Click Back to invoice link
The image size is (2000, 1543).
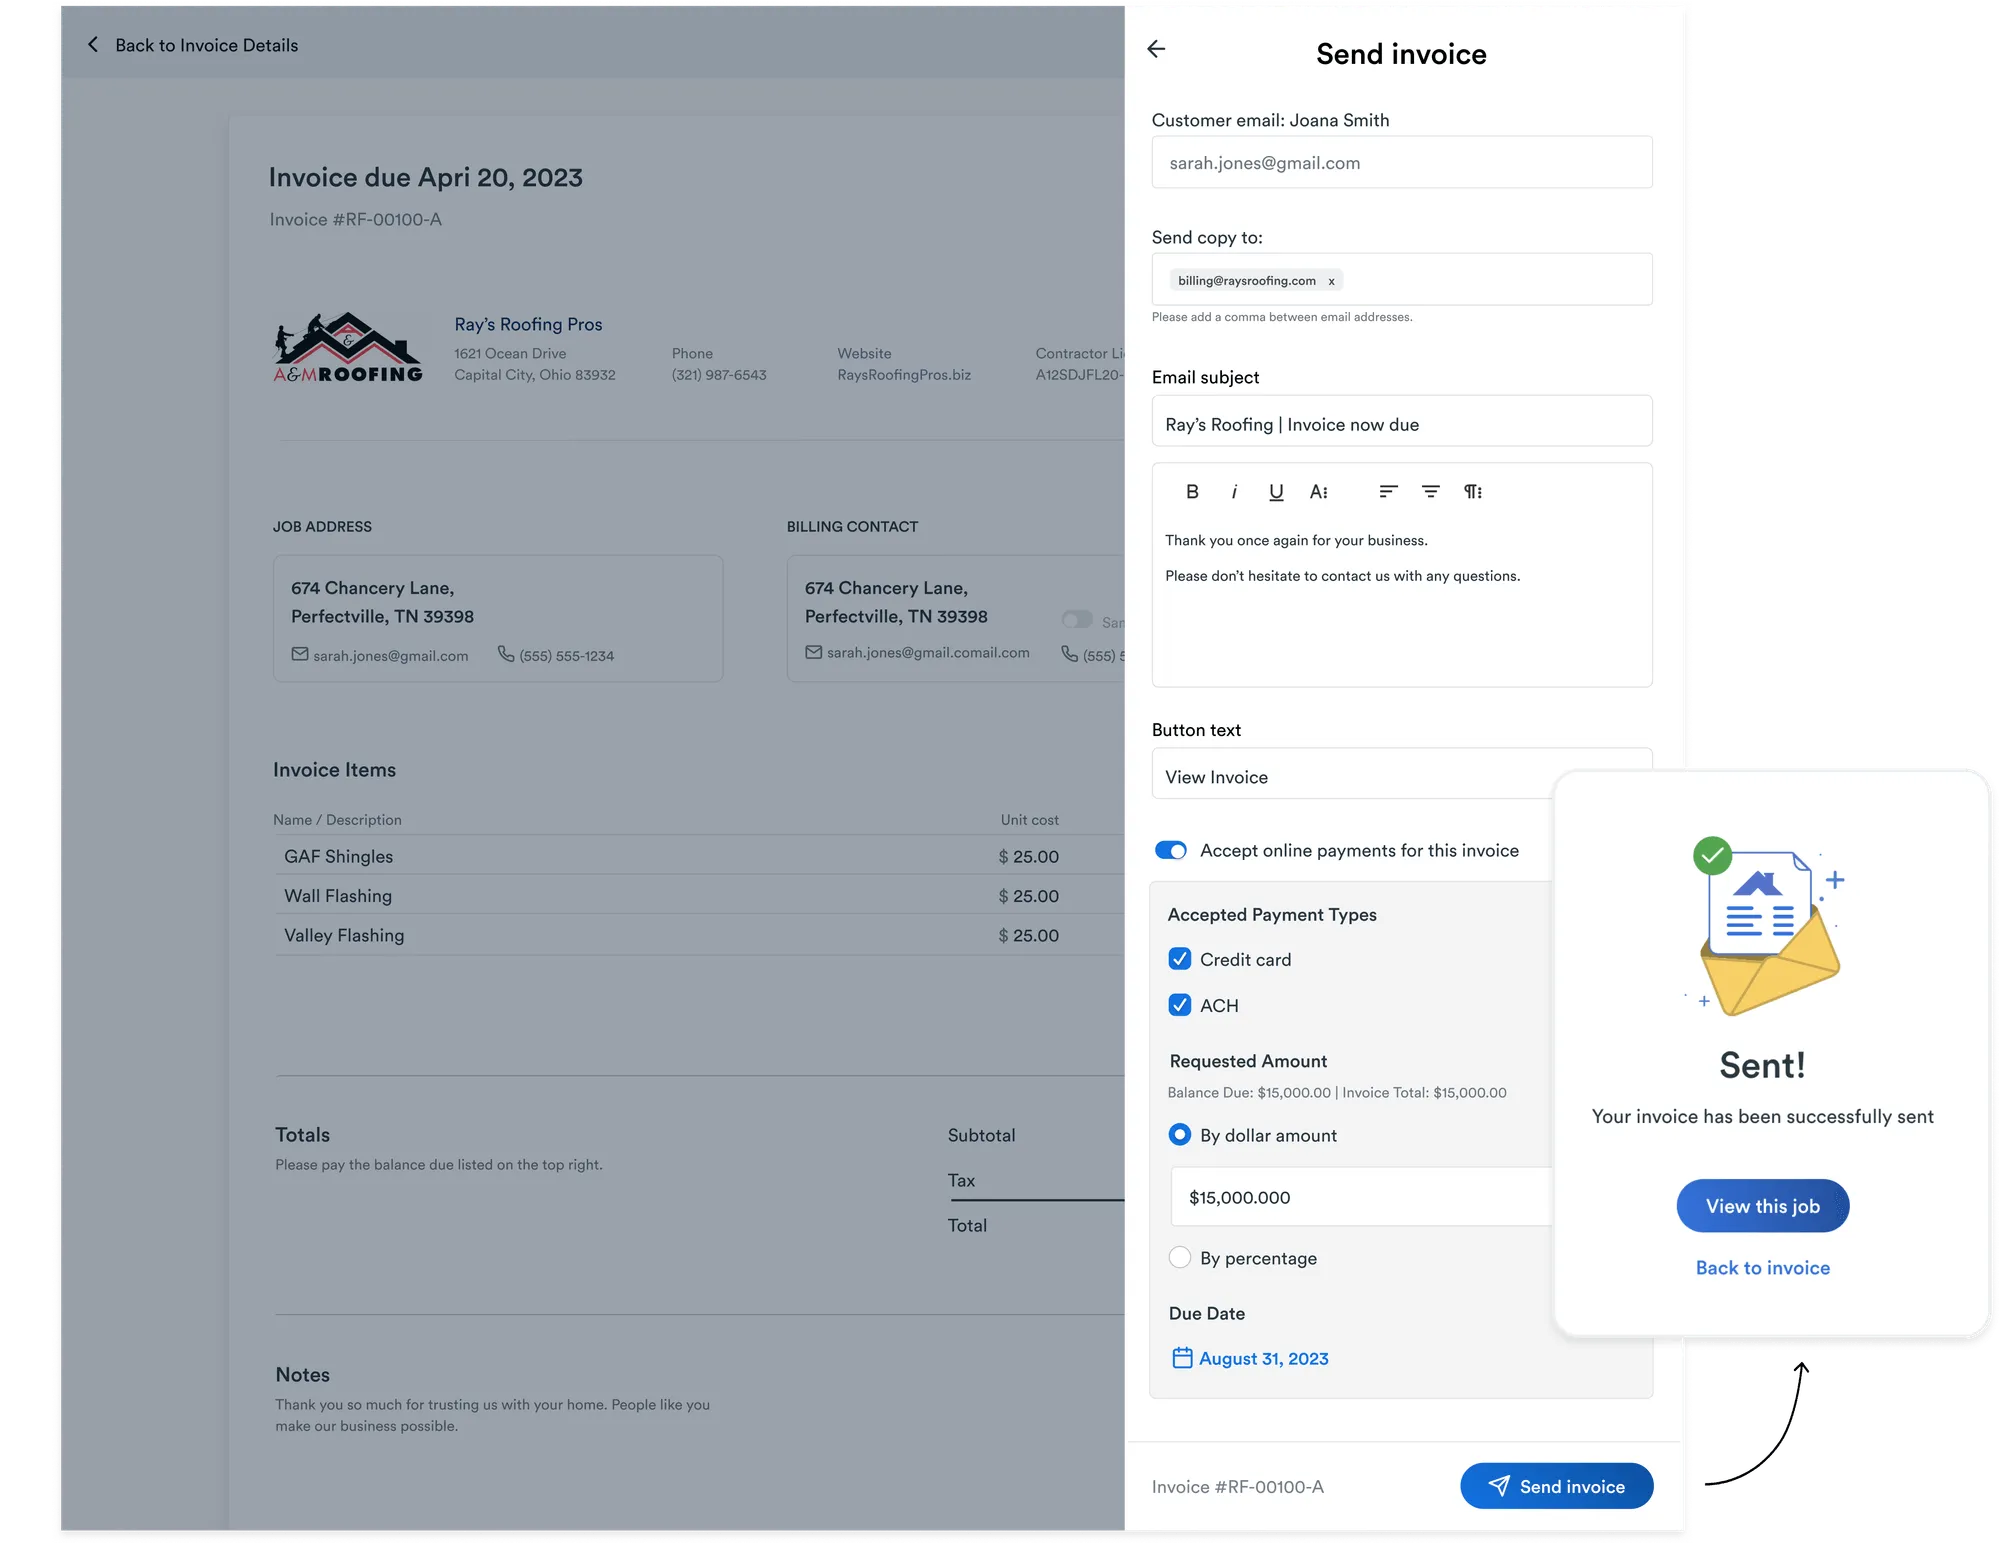point(1762,1267)
